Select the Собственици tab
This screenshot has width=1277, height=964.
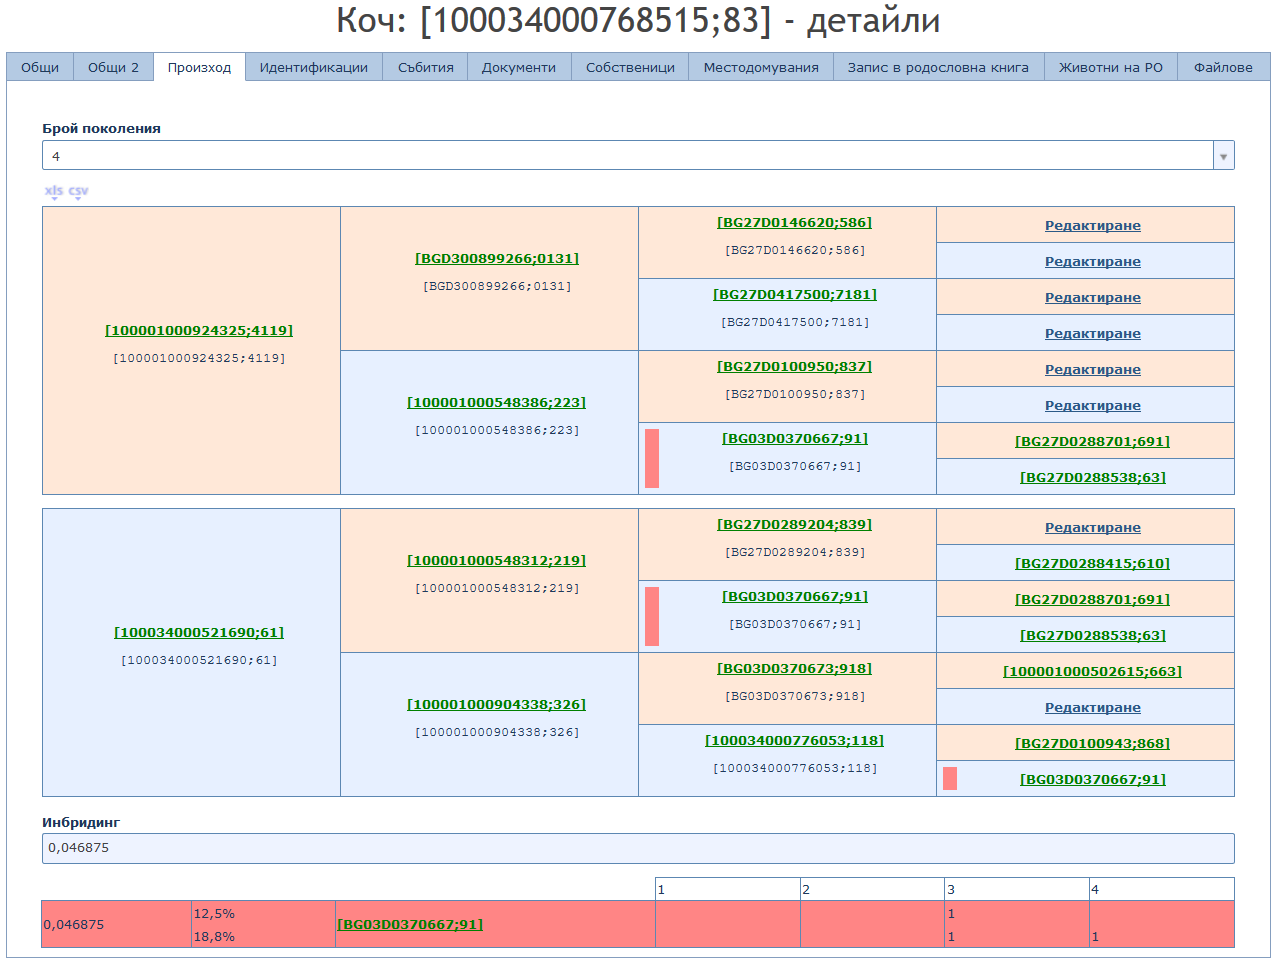(x=630, y=68)
